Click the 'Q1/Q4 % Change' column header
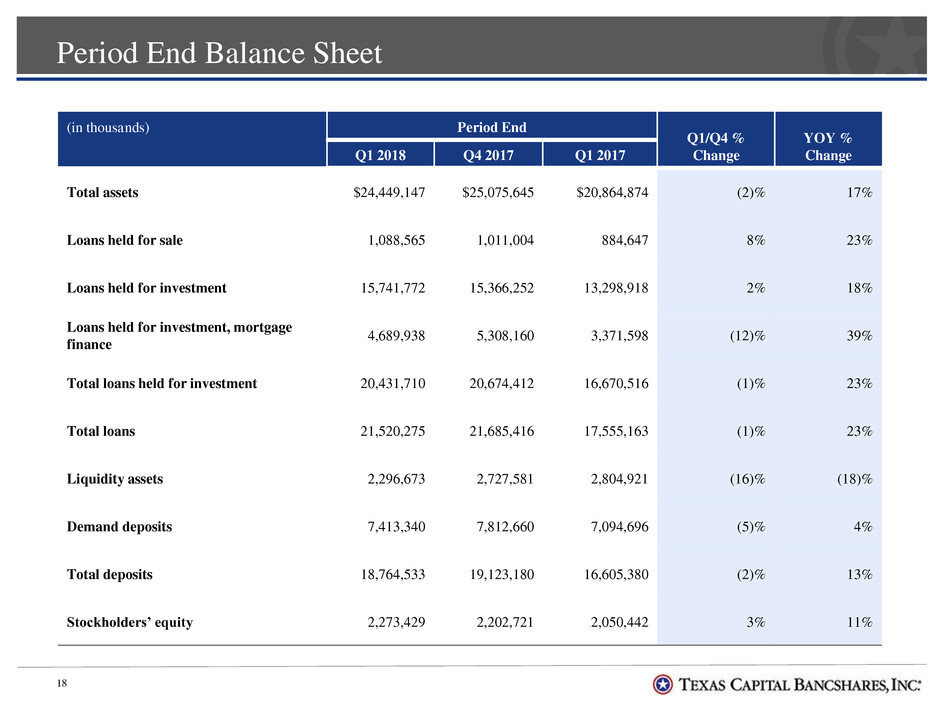The height and width of the screenshot is (705, 940). (x=716, y=146)
